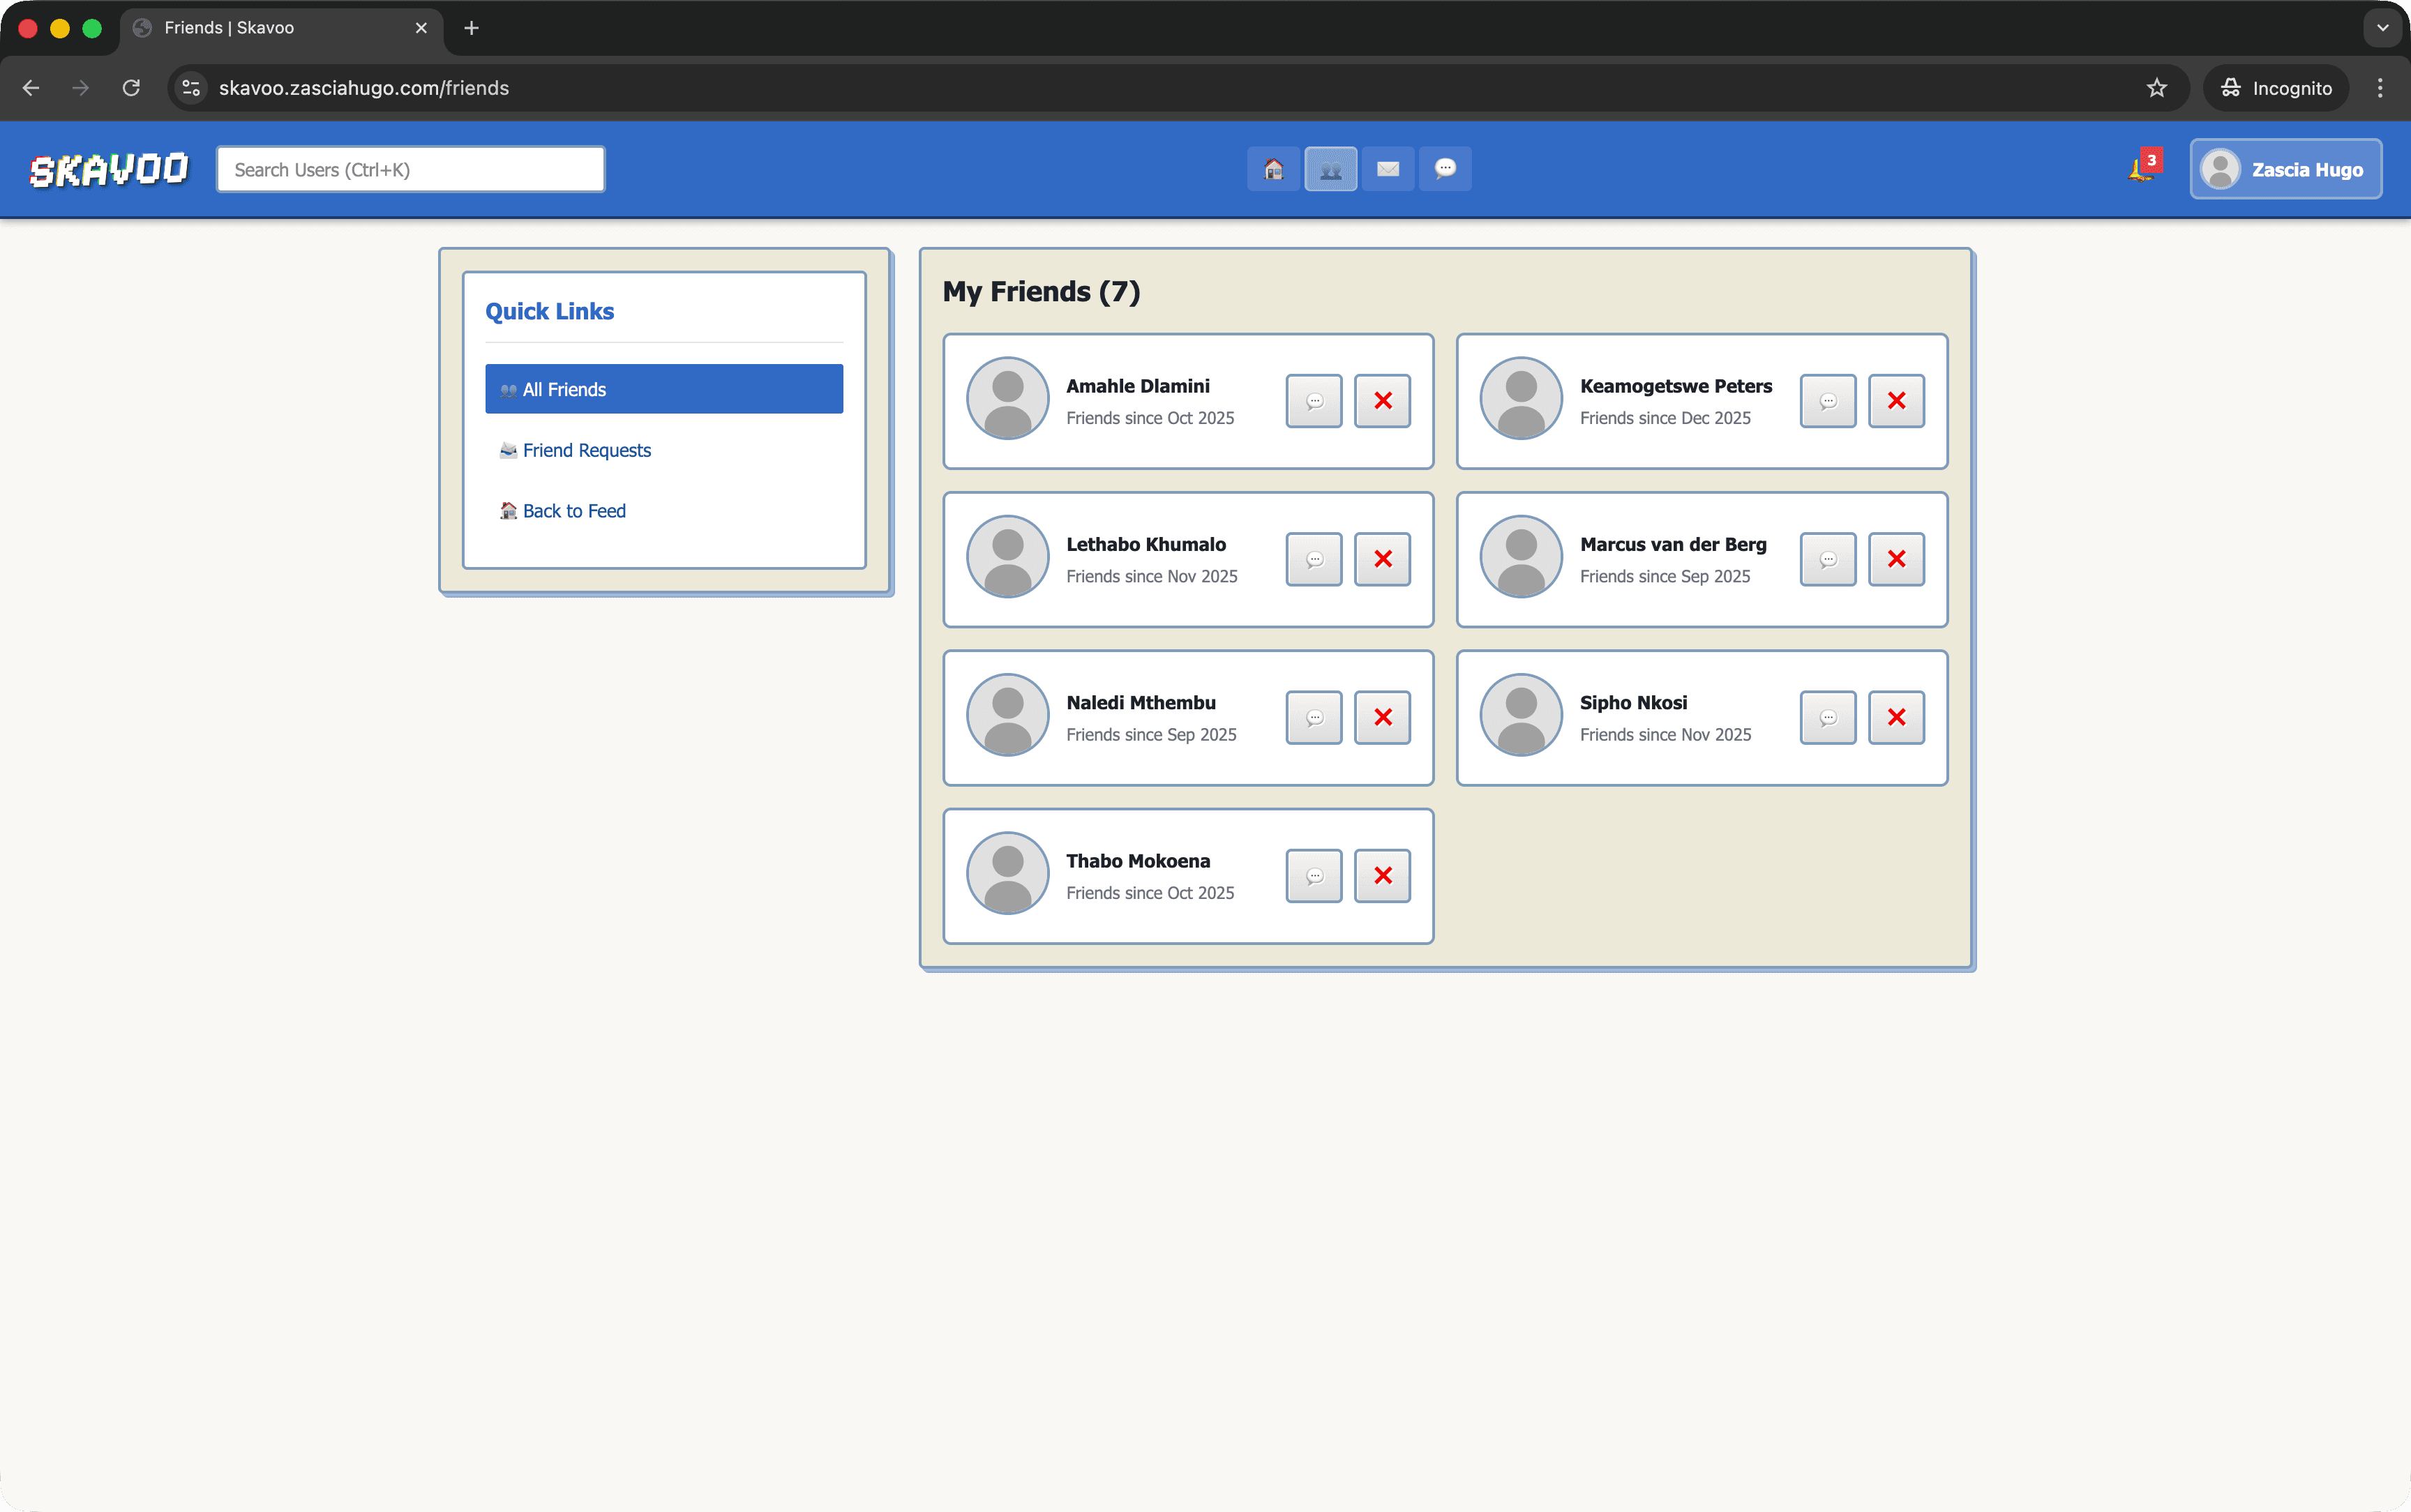
Task: Open the chat bubble icon in navbar
Action: (1445, 169)
